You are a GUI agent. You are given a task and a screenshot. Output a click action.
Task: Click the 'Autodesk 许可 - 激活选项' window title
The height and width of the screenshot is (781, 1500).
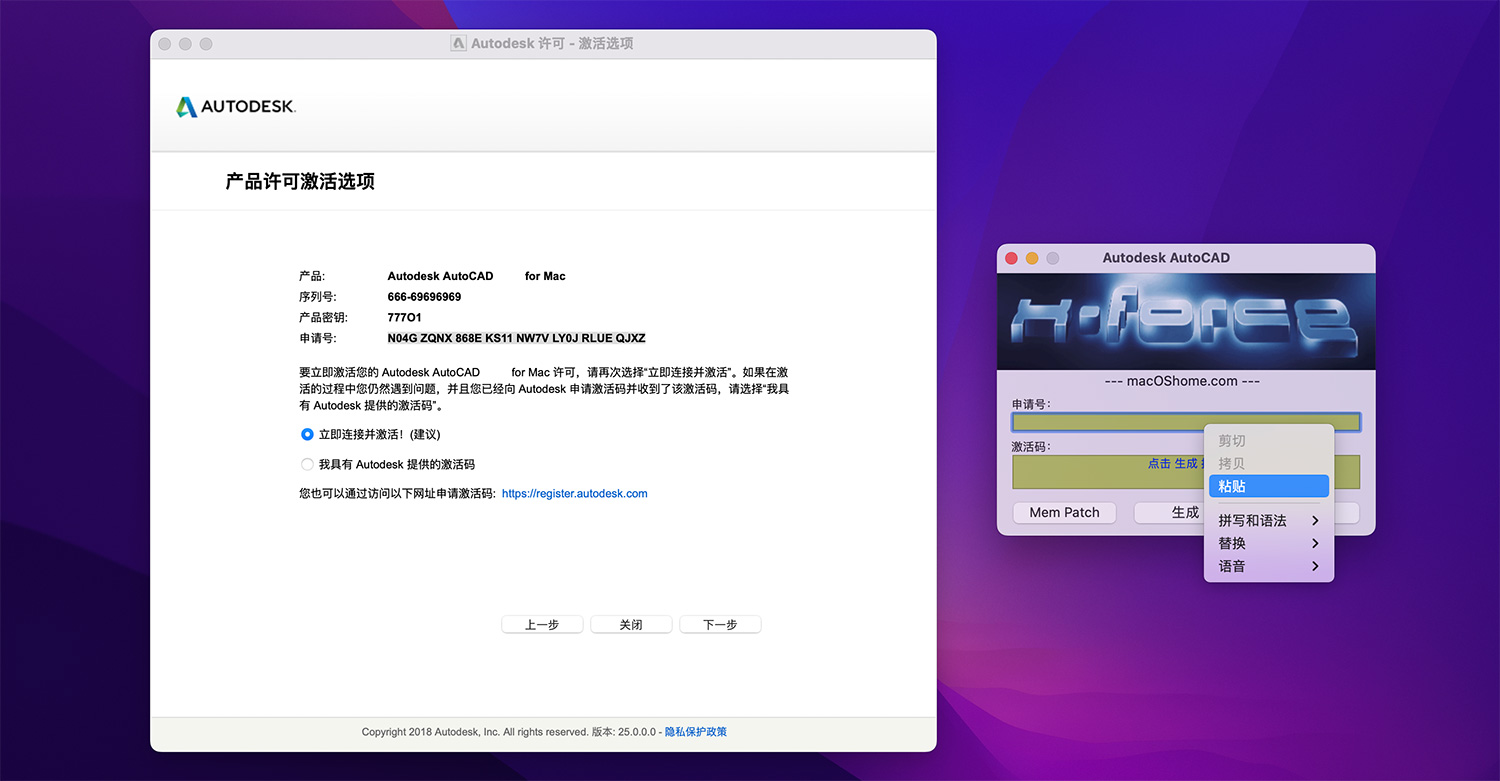(552, 44)
